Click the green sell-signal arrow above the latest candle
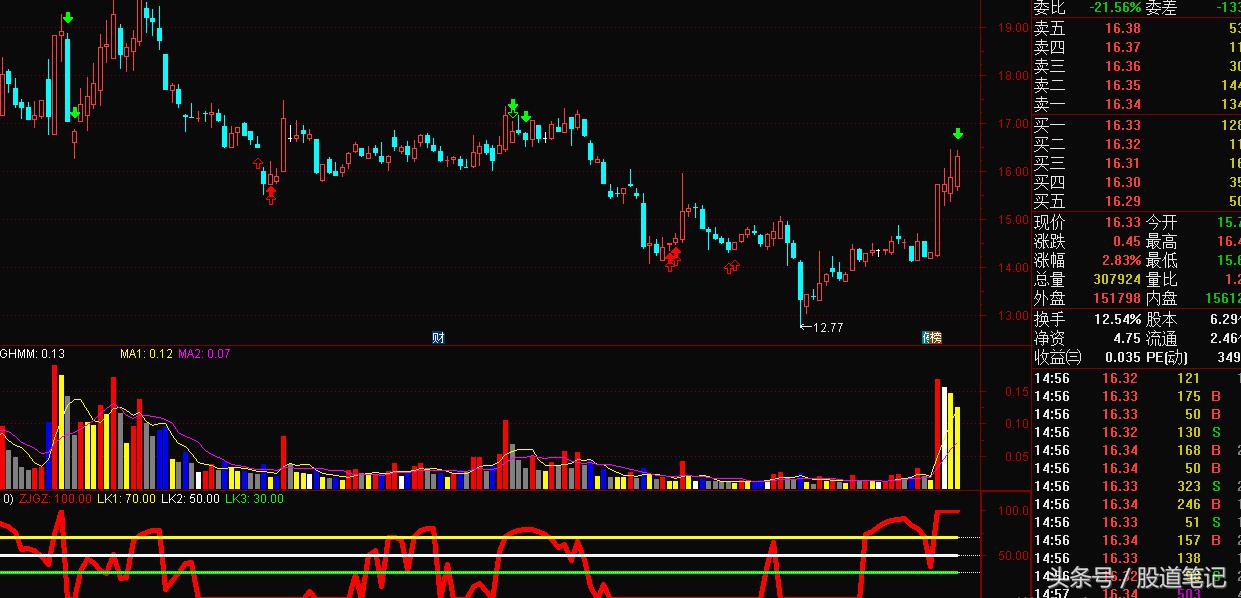This screenshot has width=1241, height=598. tap(957, 134)
